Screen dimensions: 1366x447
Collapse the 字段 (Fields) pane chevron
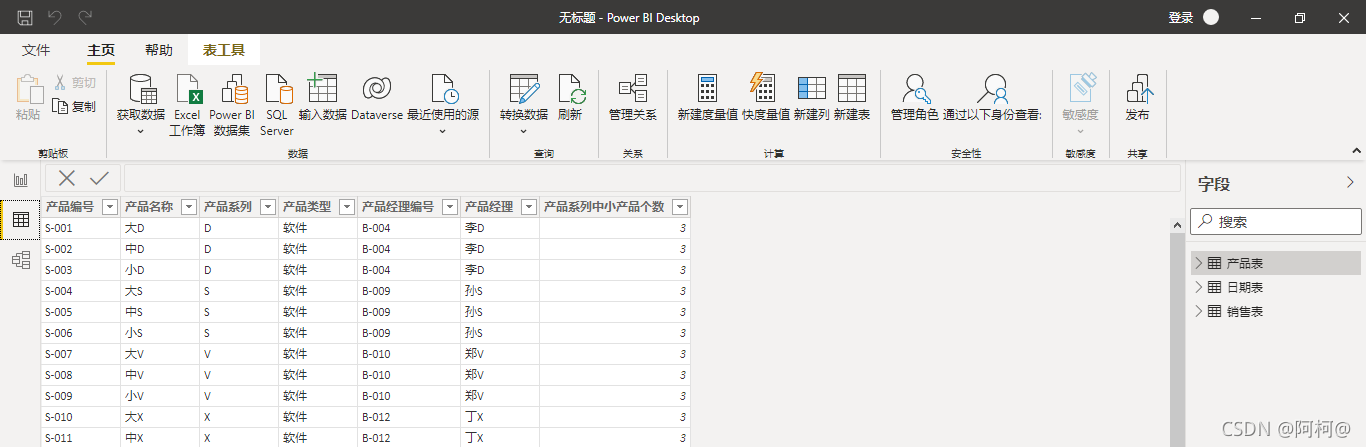point(1351,183)
